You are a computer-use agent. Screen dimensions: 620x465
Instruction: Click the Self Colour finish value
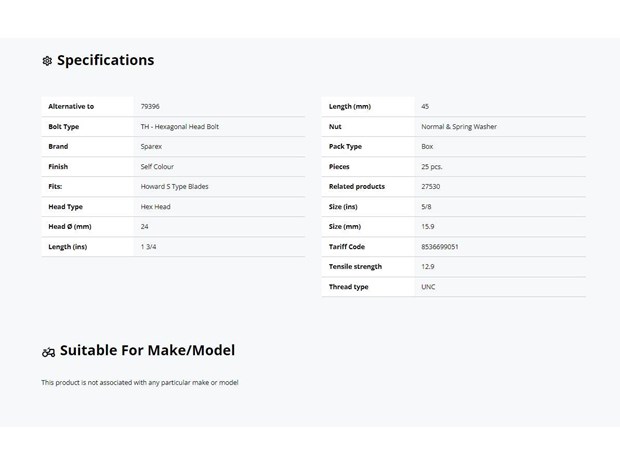pyautogui.click(x=157, y=166)
